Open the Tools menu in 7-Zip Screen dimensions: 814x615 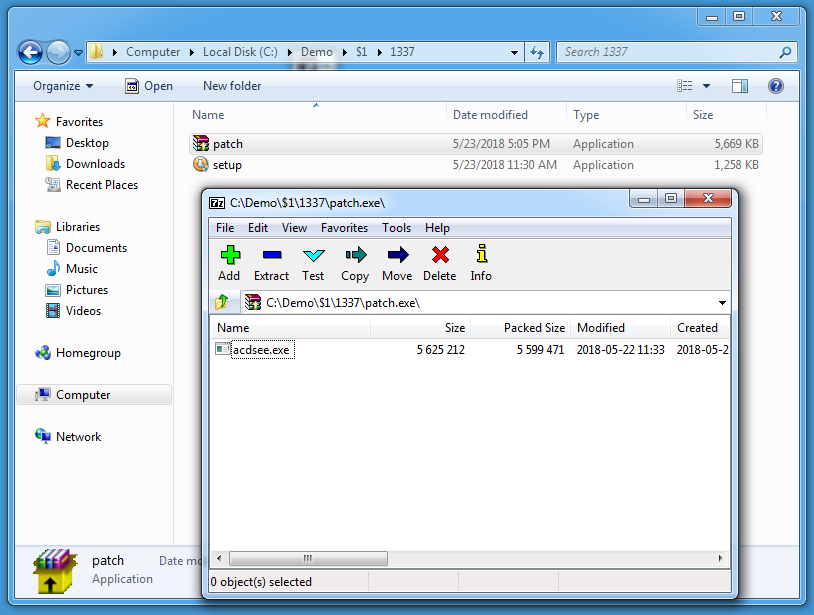397,228
